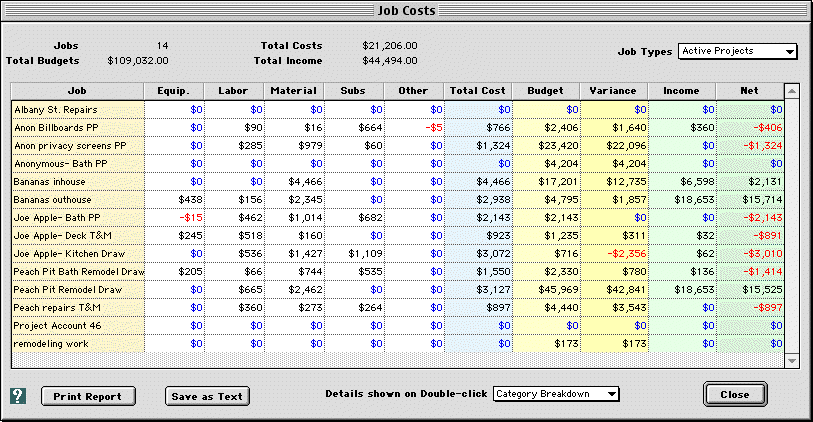Click the Variance column header
813x422 pixels.
613,91
